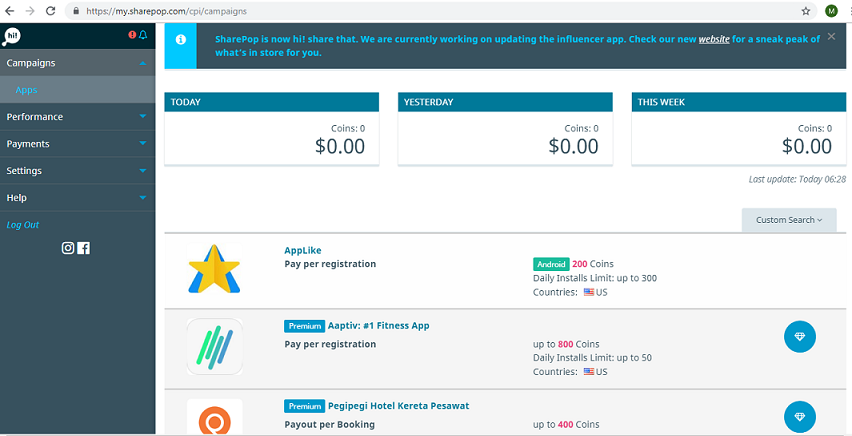Open Pegipegi Hotel Kereta Pesawat campaign
852x436 pixels.
(398, 406)
